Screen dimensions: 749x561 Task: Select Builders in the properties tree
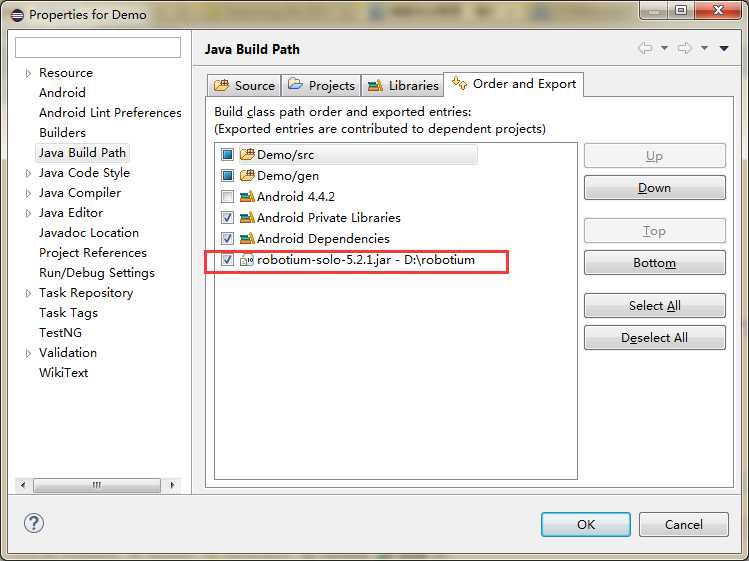click(x=63, y=133)
